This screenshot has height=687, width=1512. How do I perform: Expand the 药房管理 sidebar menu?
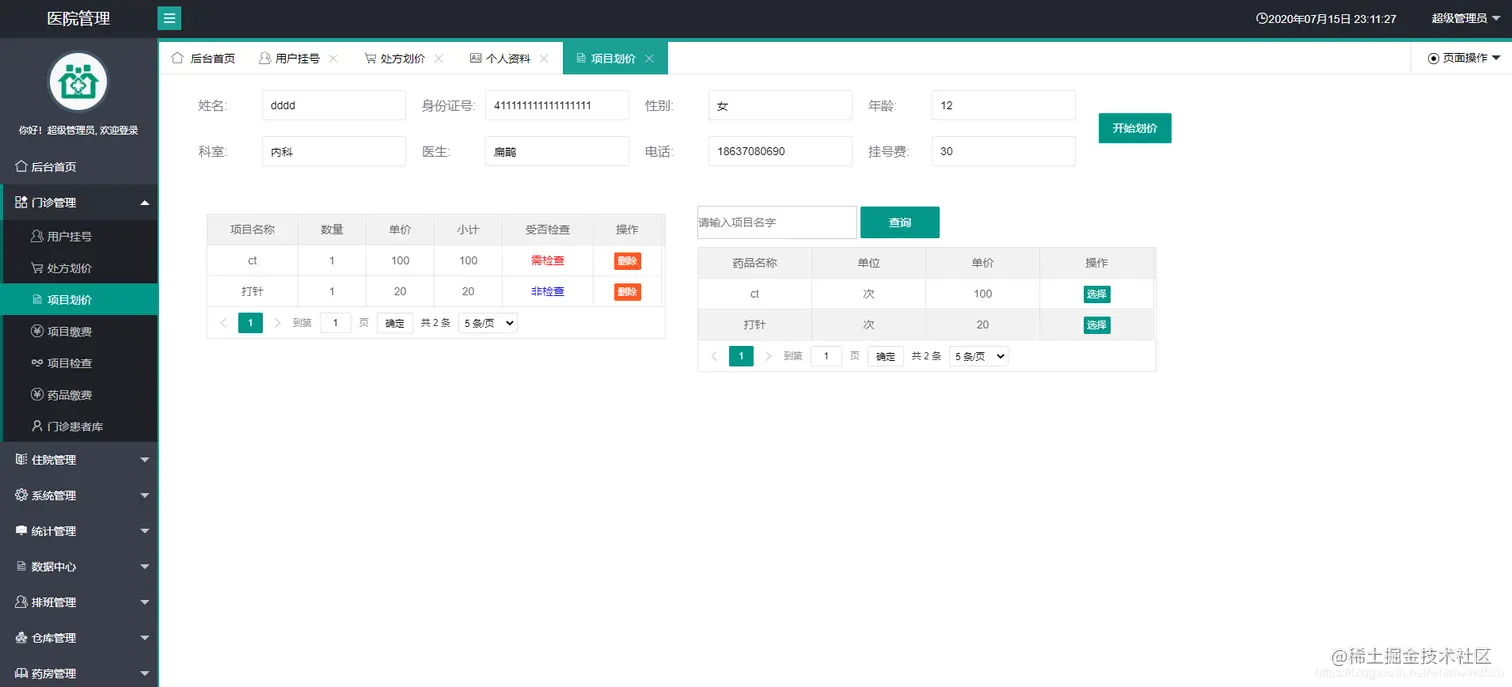79,673
